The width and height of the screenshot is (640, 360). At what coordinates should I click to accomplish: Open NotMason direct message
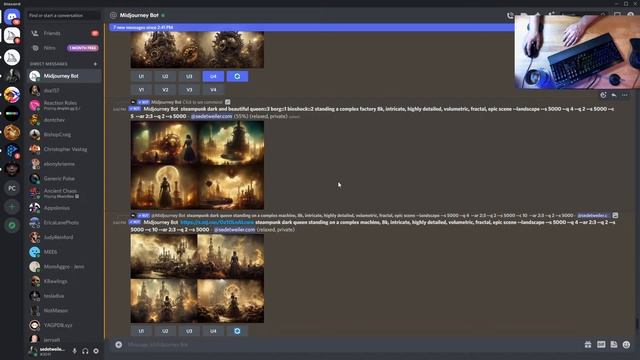click(64, 310)
